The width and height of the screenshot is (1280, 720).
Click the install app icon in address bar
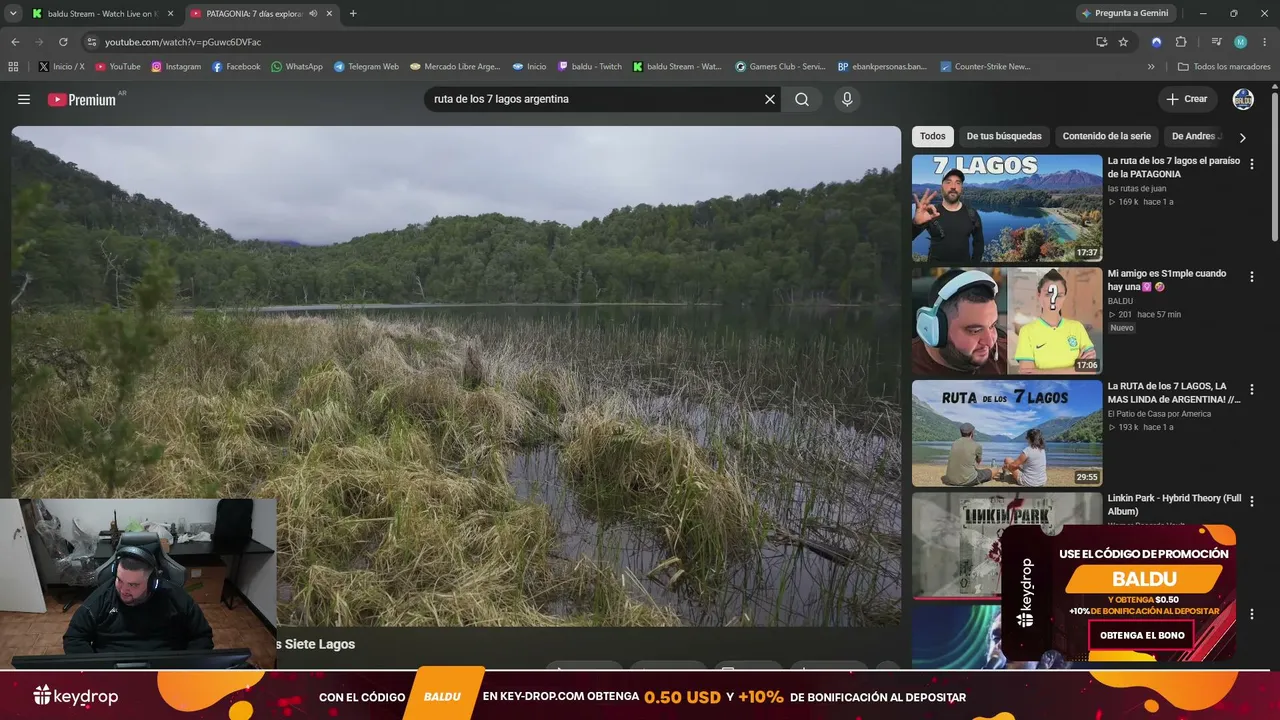tap(1101, 42)
